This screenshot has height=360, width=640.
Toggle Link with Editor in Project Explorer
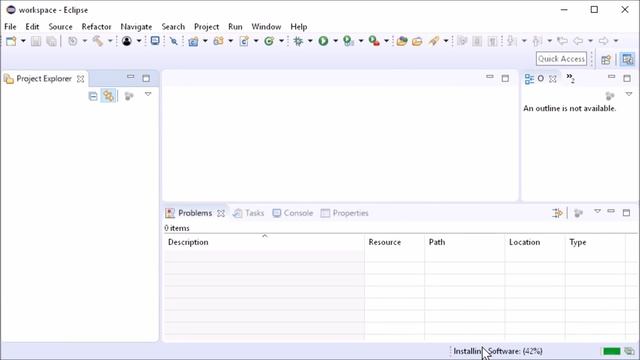point(108,96)
